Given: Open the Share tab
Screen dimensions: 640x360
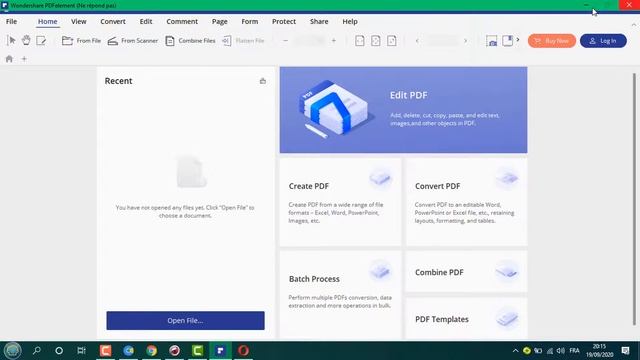Looking at the screenshot, I should [319, 21].
